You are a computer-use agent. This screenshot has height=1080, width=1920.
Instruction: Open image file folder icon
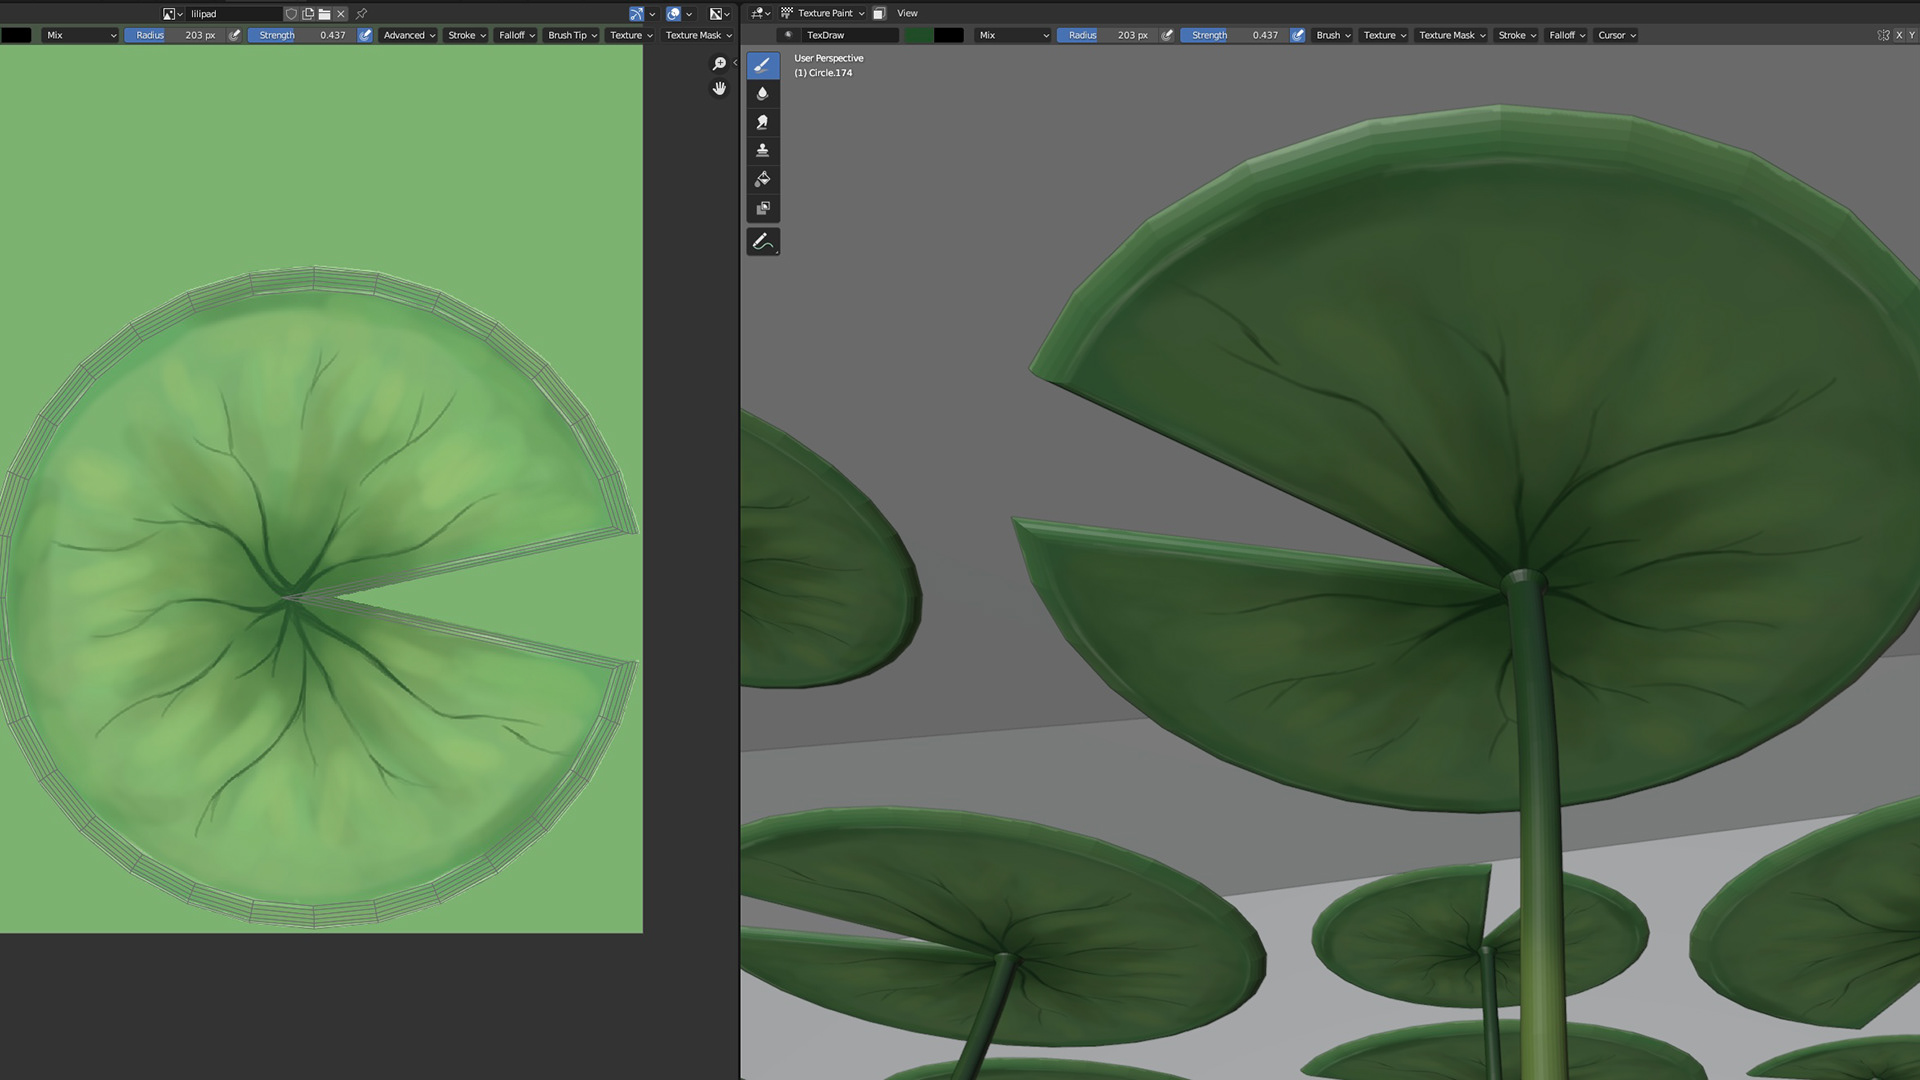pyautogui.click(x=324, y=14)
